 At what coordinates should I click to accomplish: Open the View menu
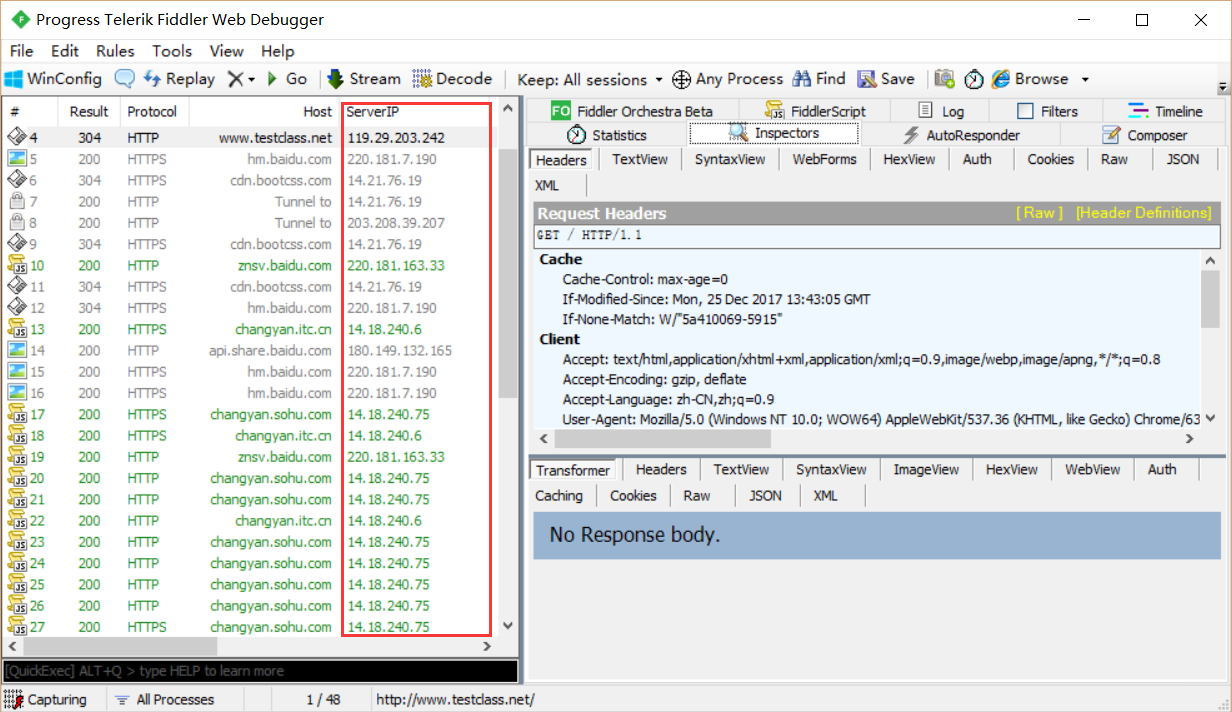click(x=227, y=51)
